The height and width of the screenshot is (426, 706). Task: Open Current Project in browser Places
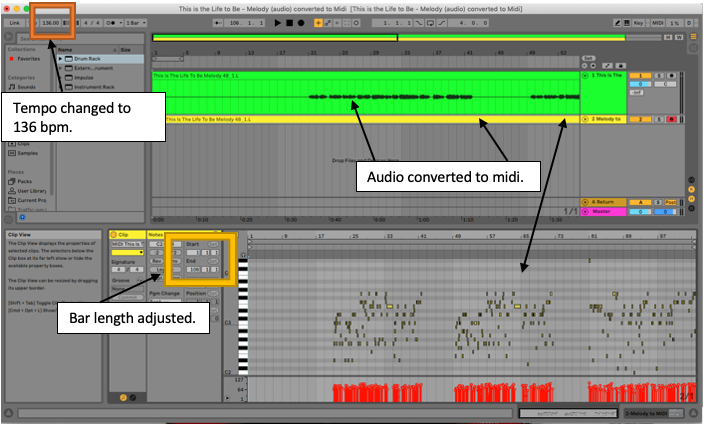pyautogui.click(x=32, y=200)
